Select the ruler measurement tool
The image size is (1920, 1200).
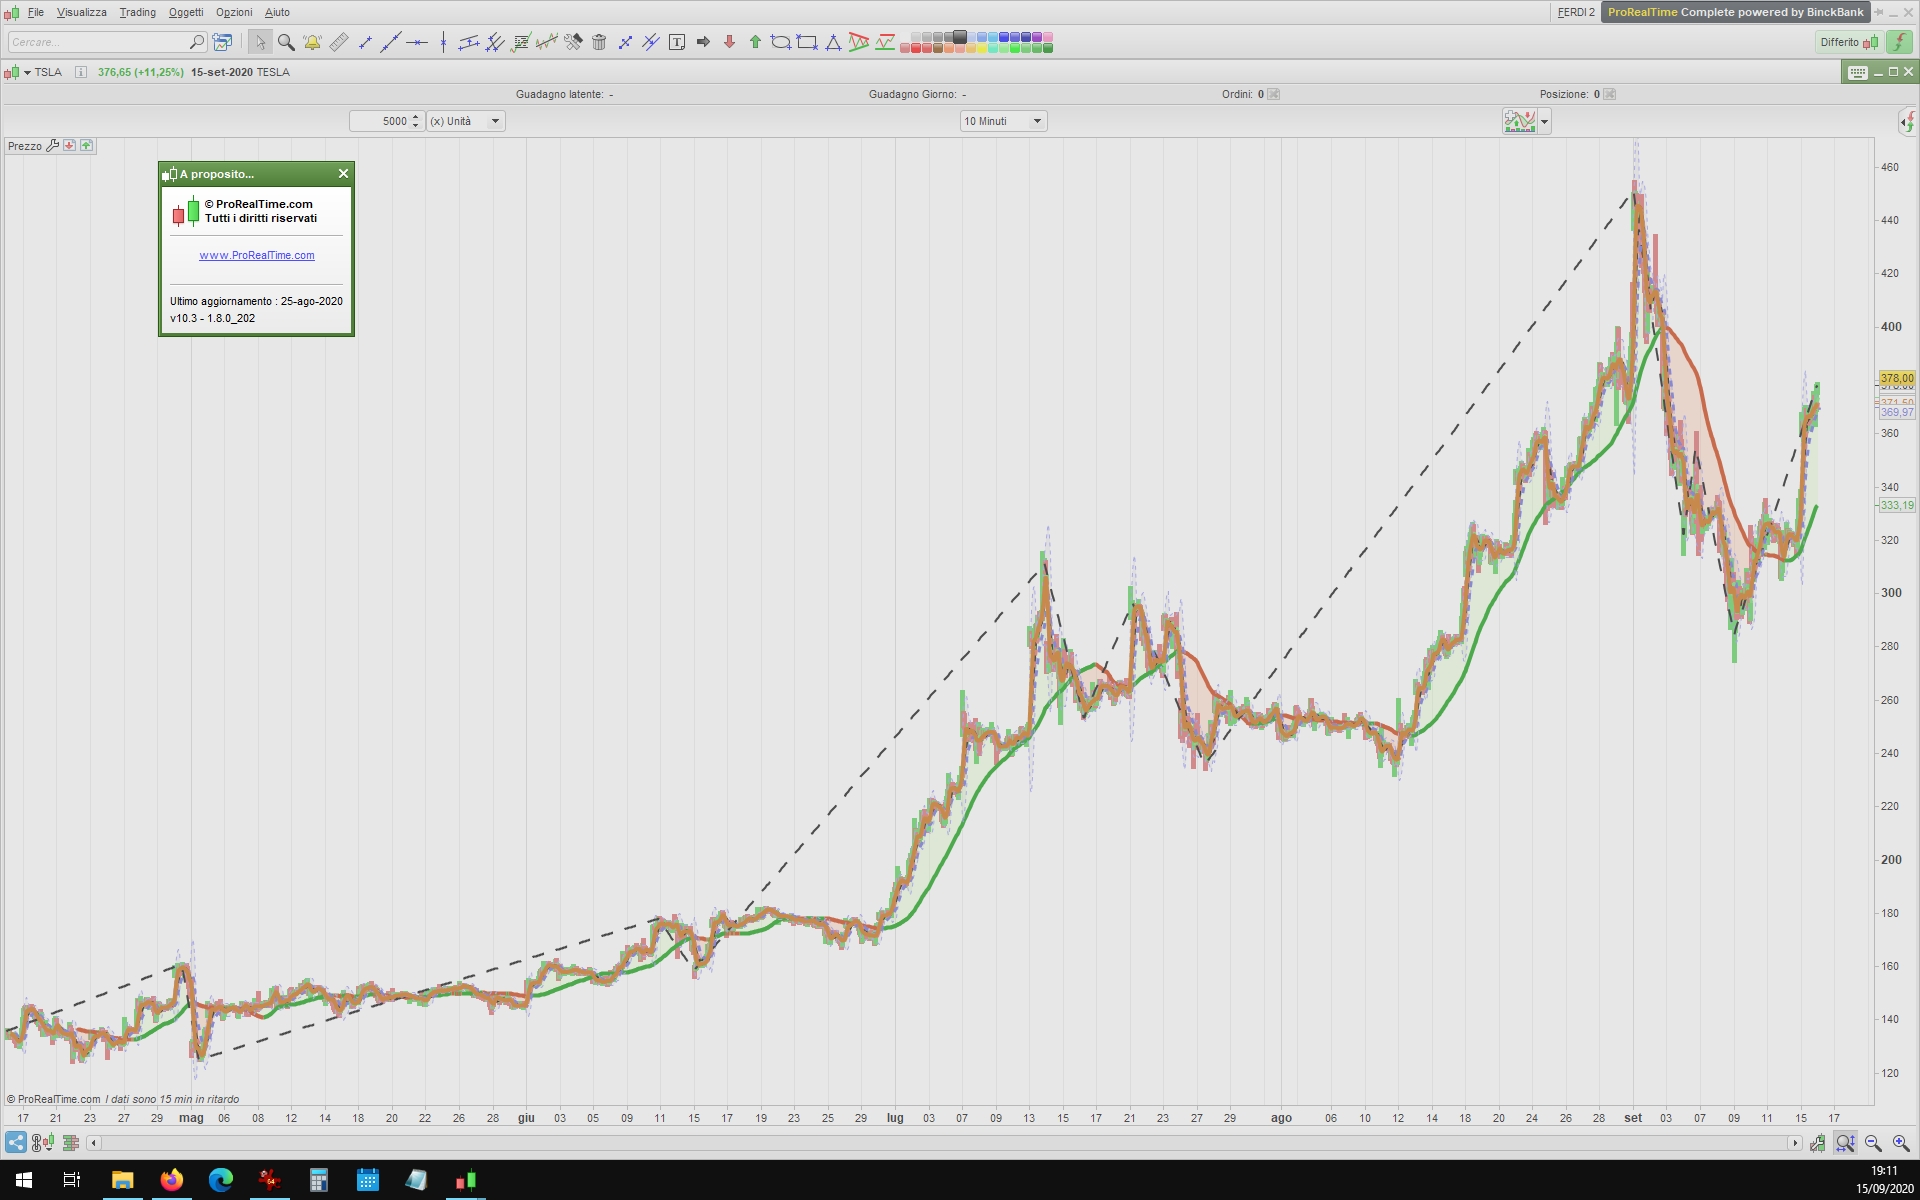coord(339,42)
